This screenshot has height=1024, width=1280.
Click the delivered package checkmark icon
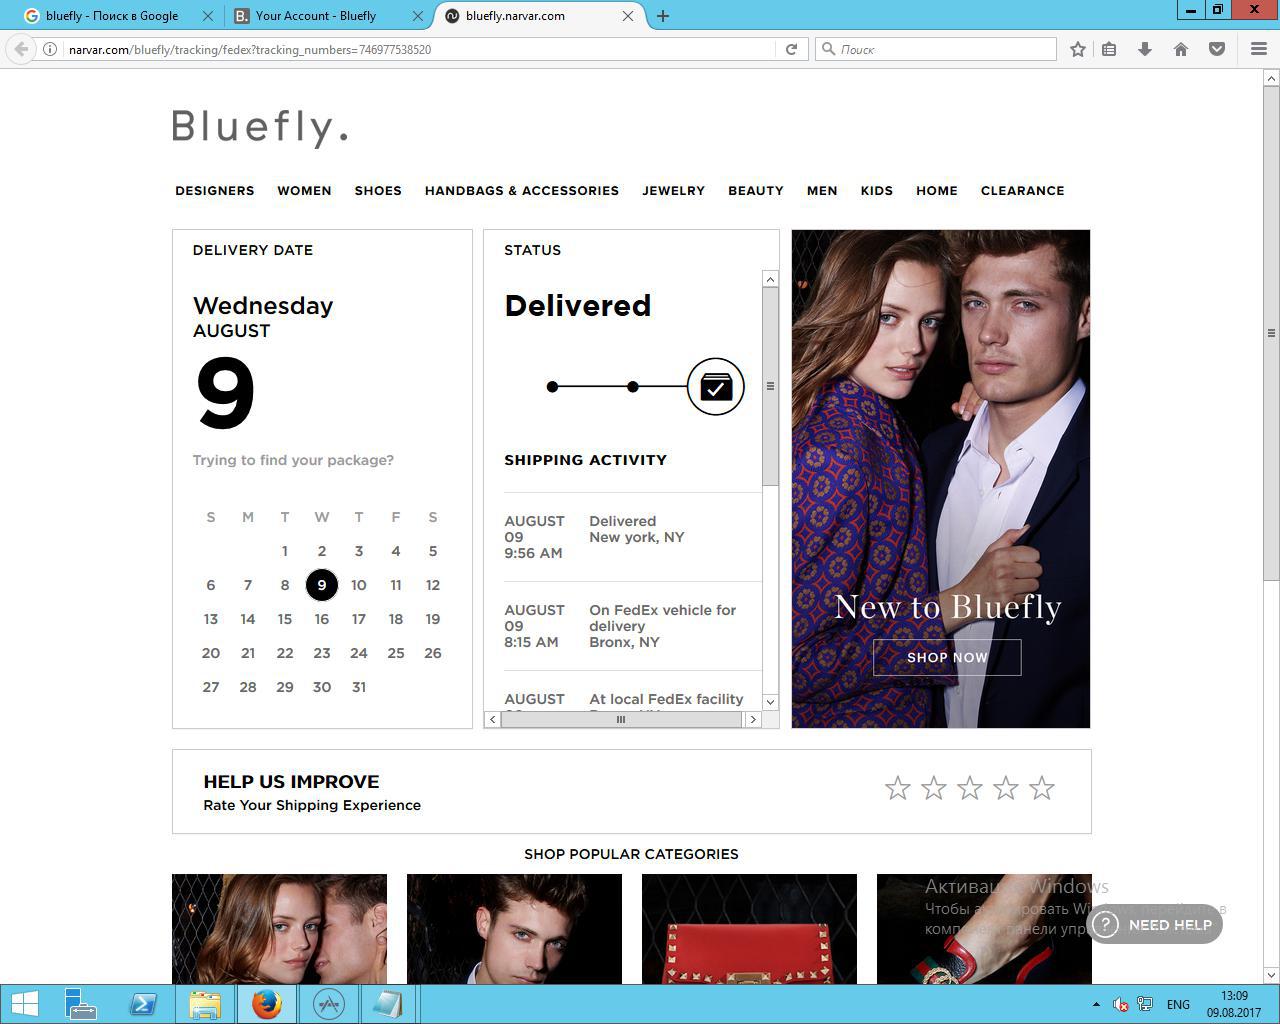[716, 387]
